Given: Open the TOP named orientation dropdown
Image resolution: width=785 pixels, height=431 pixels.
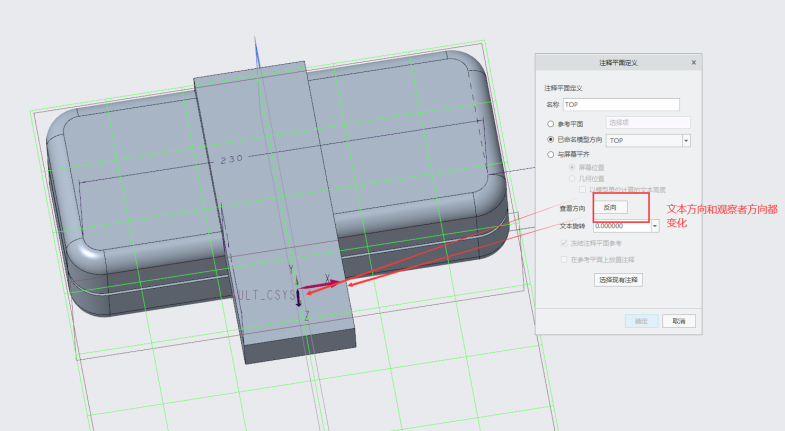Looking at the screenshot, I should 686,140.
